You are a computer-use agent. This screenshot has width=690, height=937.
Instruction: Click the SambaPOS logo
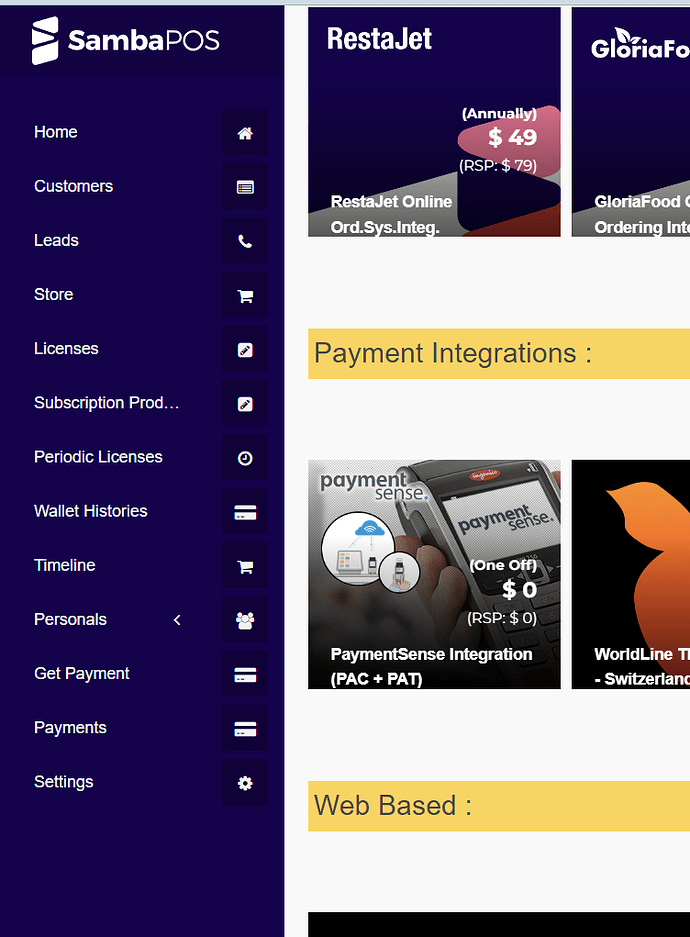point(125,41)
